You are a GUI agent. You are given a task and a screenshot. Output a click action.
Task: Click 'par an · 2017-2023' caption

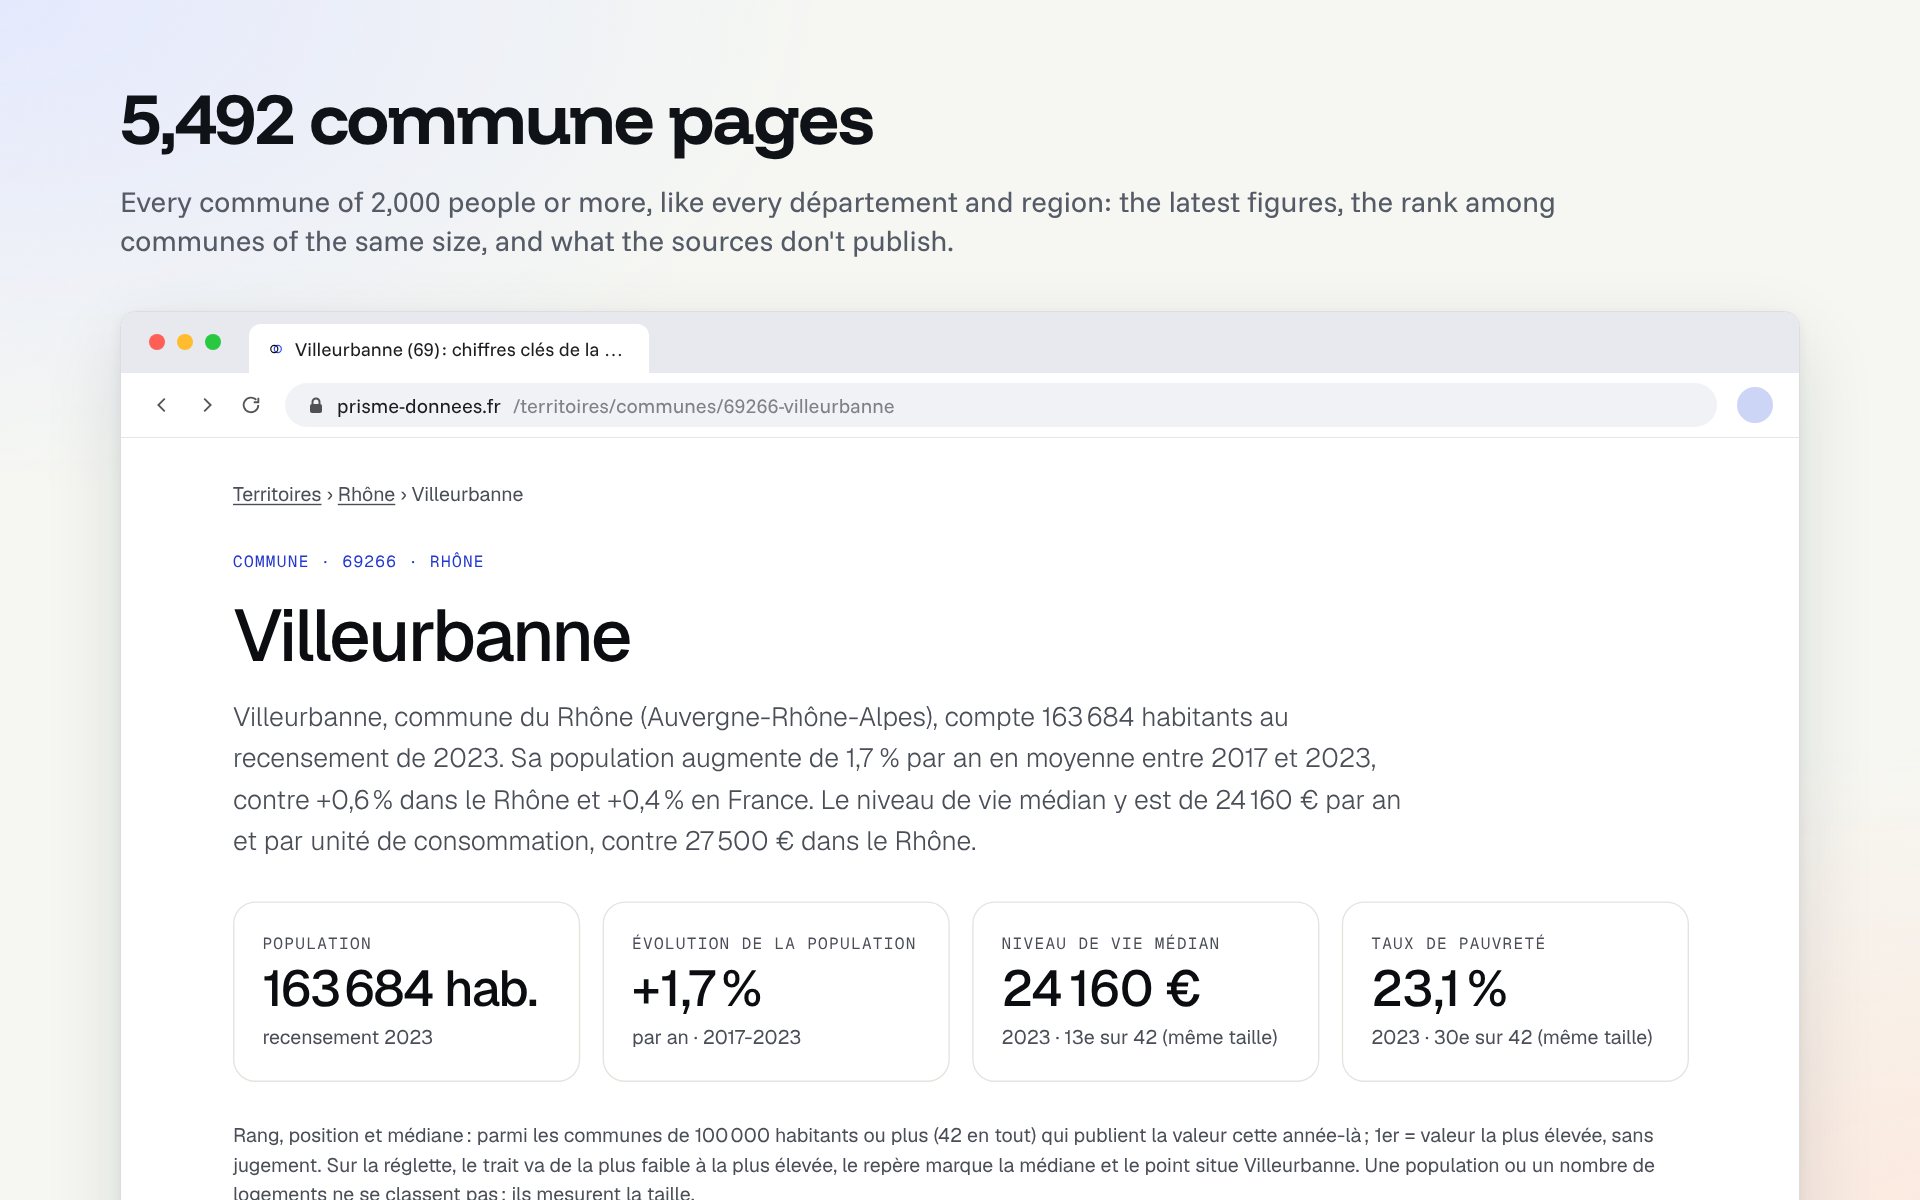(716, 1037)
